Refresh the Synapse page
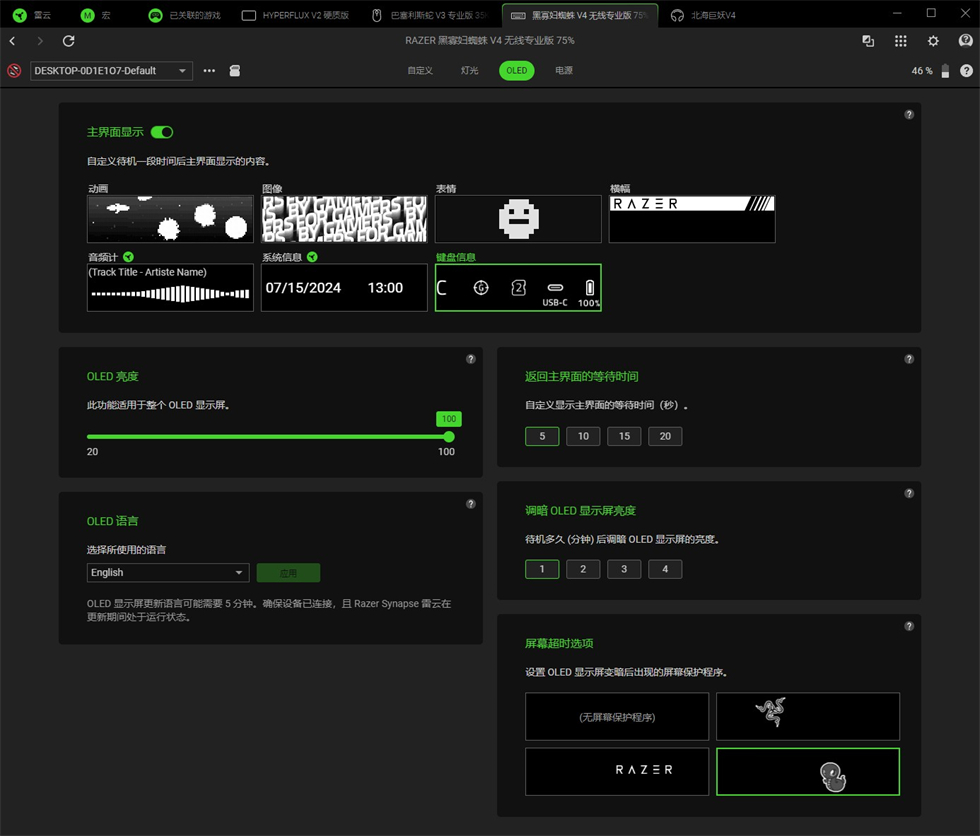Viewport: 980px width, 836px height. 69,41
